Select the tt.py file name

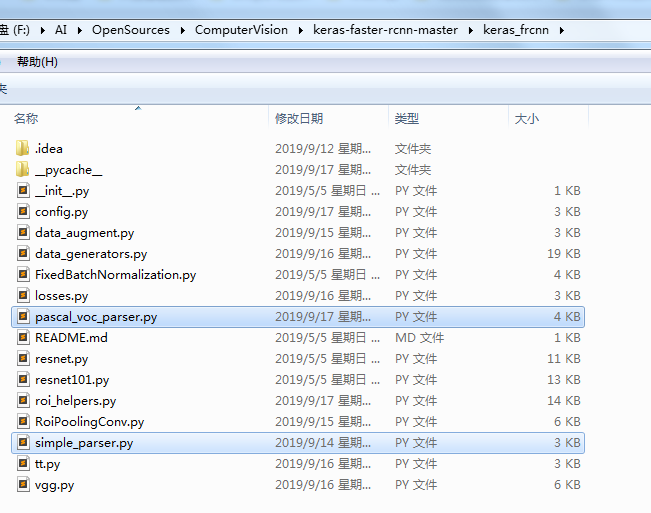point(47,464)
